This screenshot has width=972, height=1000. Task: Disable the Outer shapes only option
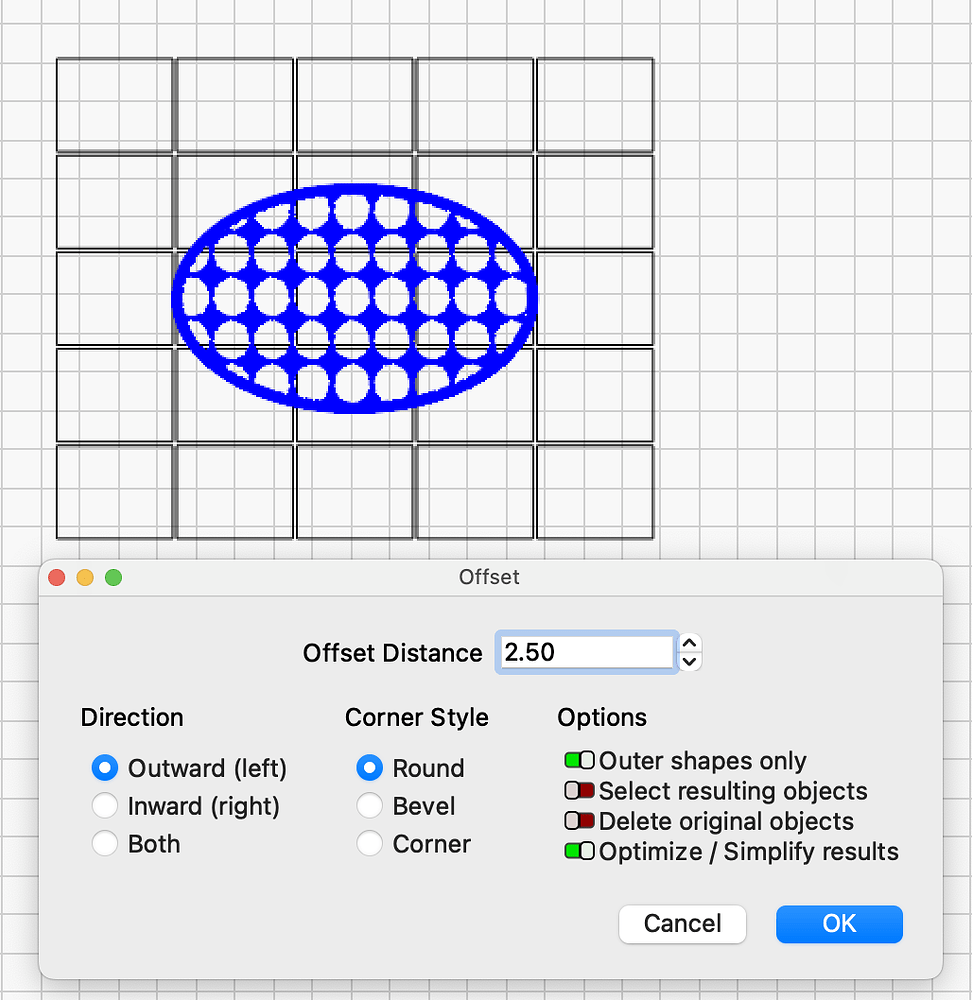[x=579, y=760]
